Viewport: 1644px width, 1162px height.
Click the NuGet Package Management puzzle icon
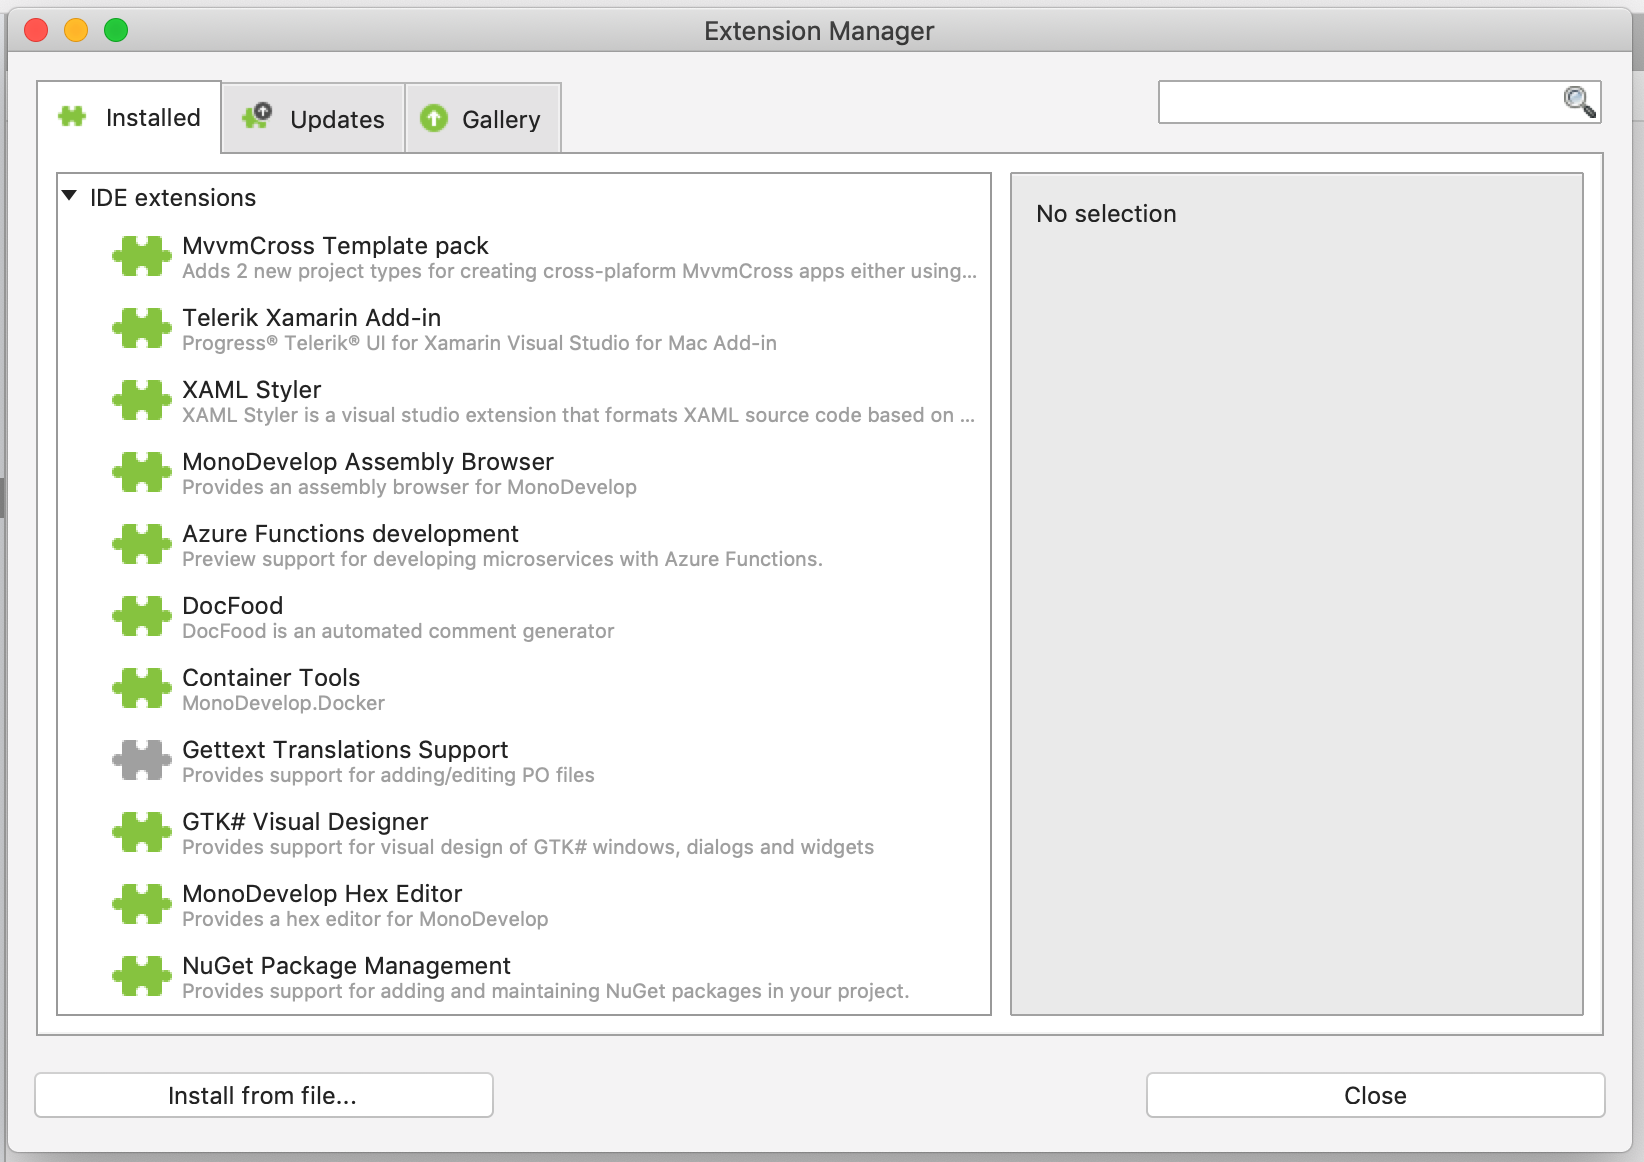[141, 976]
